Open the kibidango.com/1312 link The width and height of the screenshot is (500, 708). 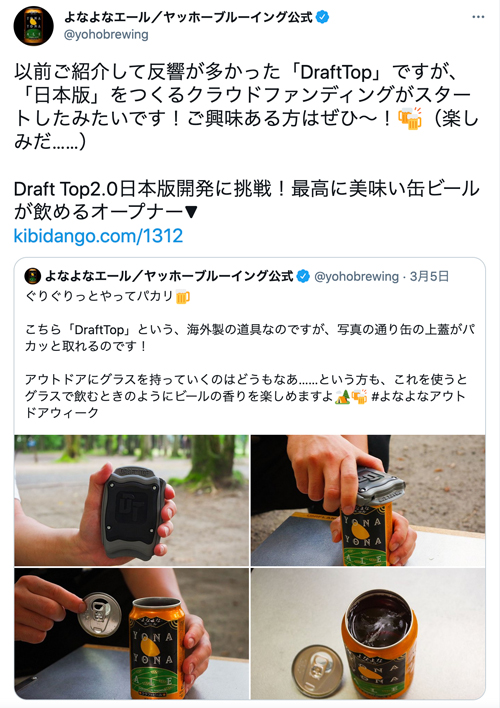tap(98, 236)
